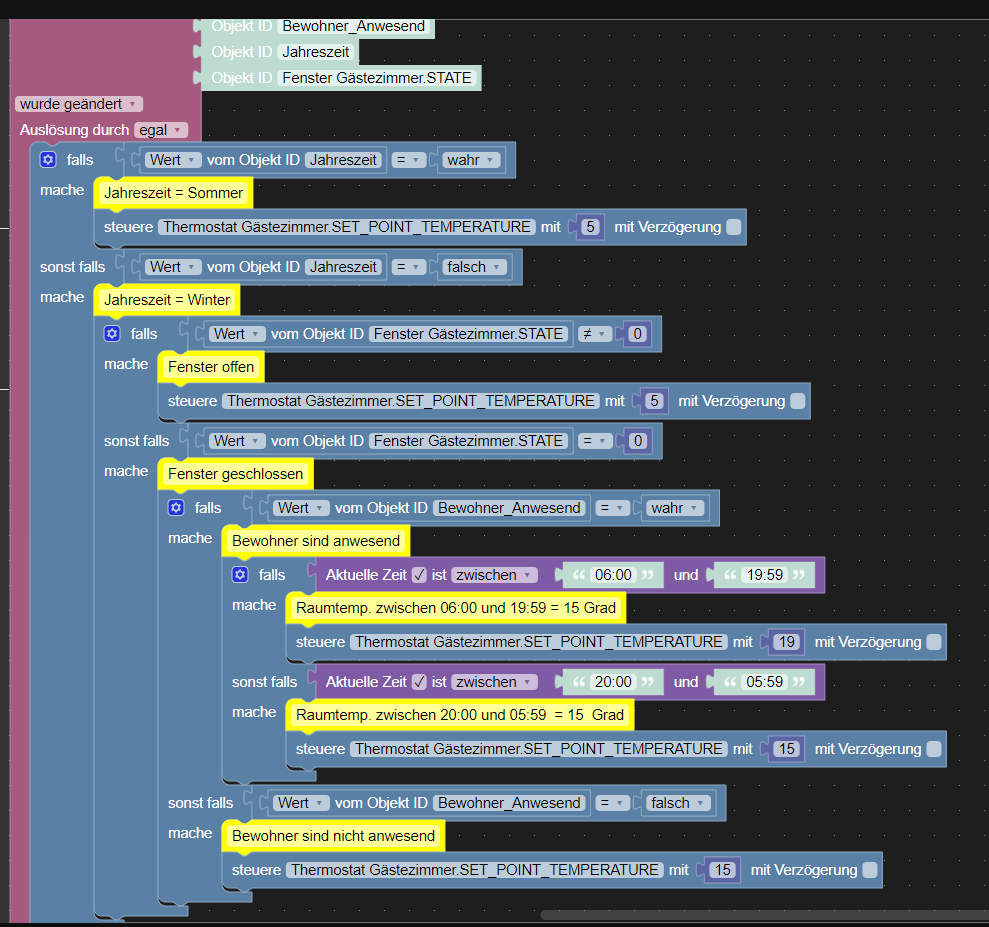Select trigger Objekt ID Bewohner_Anwesend at the top
Image resolution: width=989 pixels, height=927 pixels.
pyautogui.click(x=353, y=26)
